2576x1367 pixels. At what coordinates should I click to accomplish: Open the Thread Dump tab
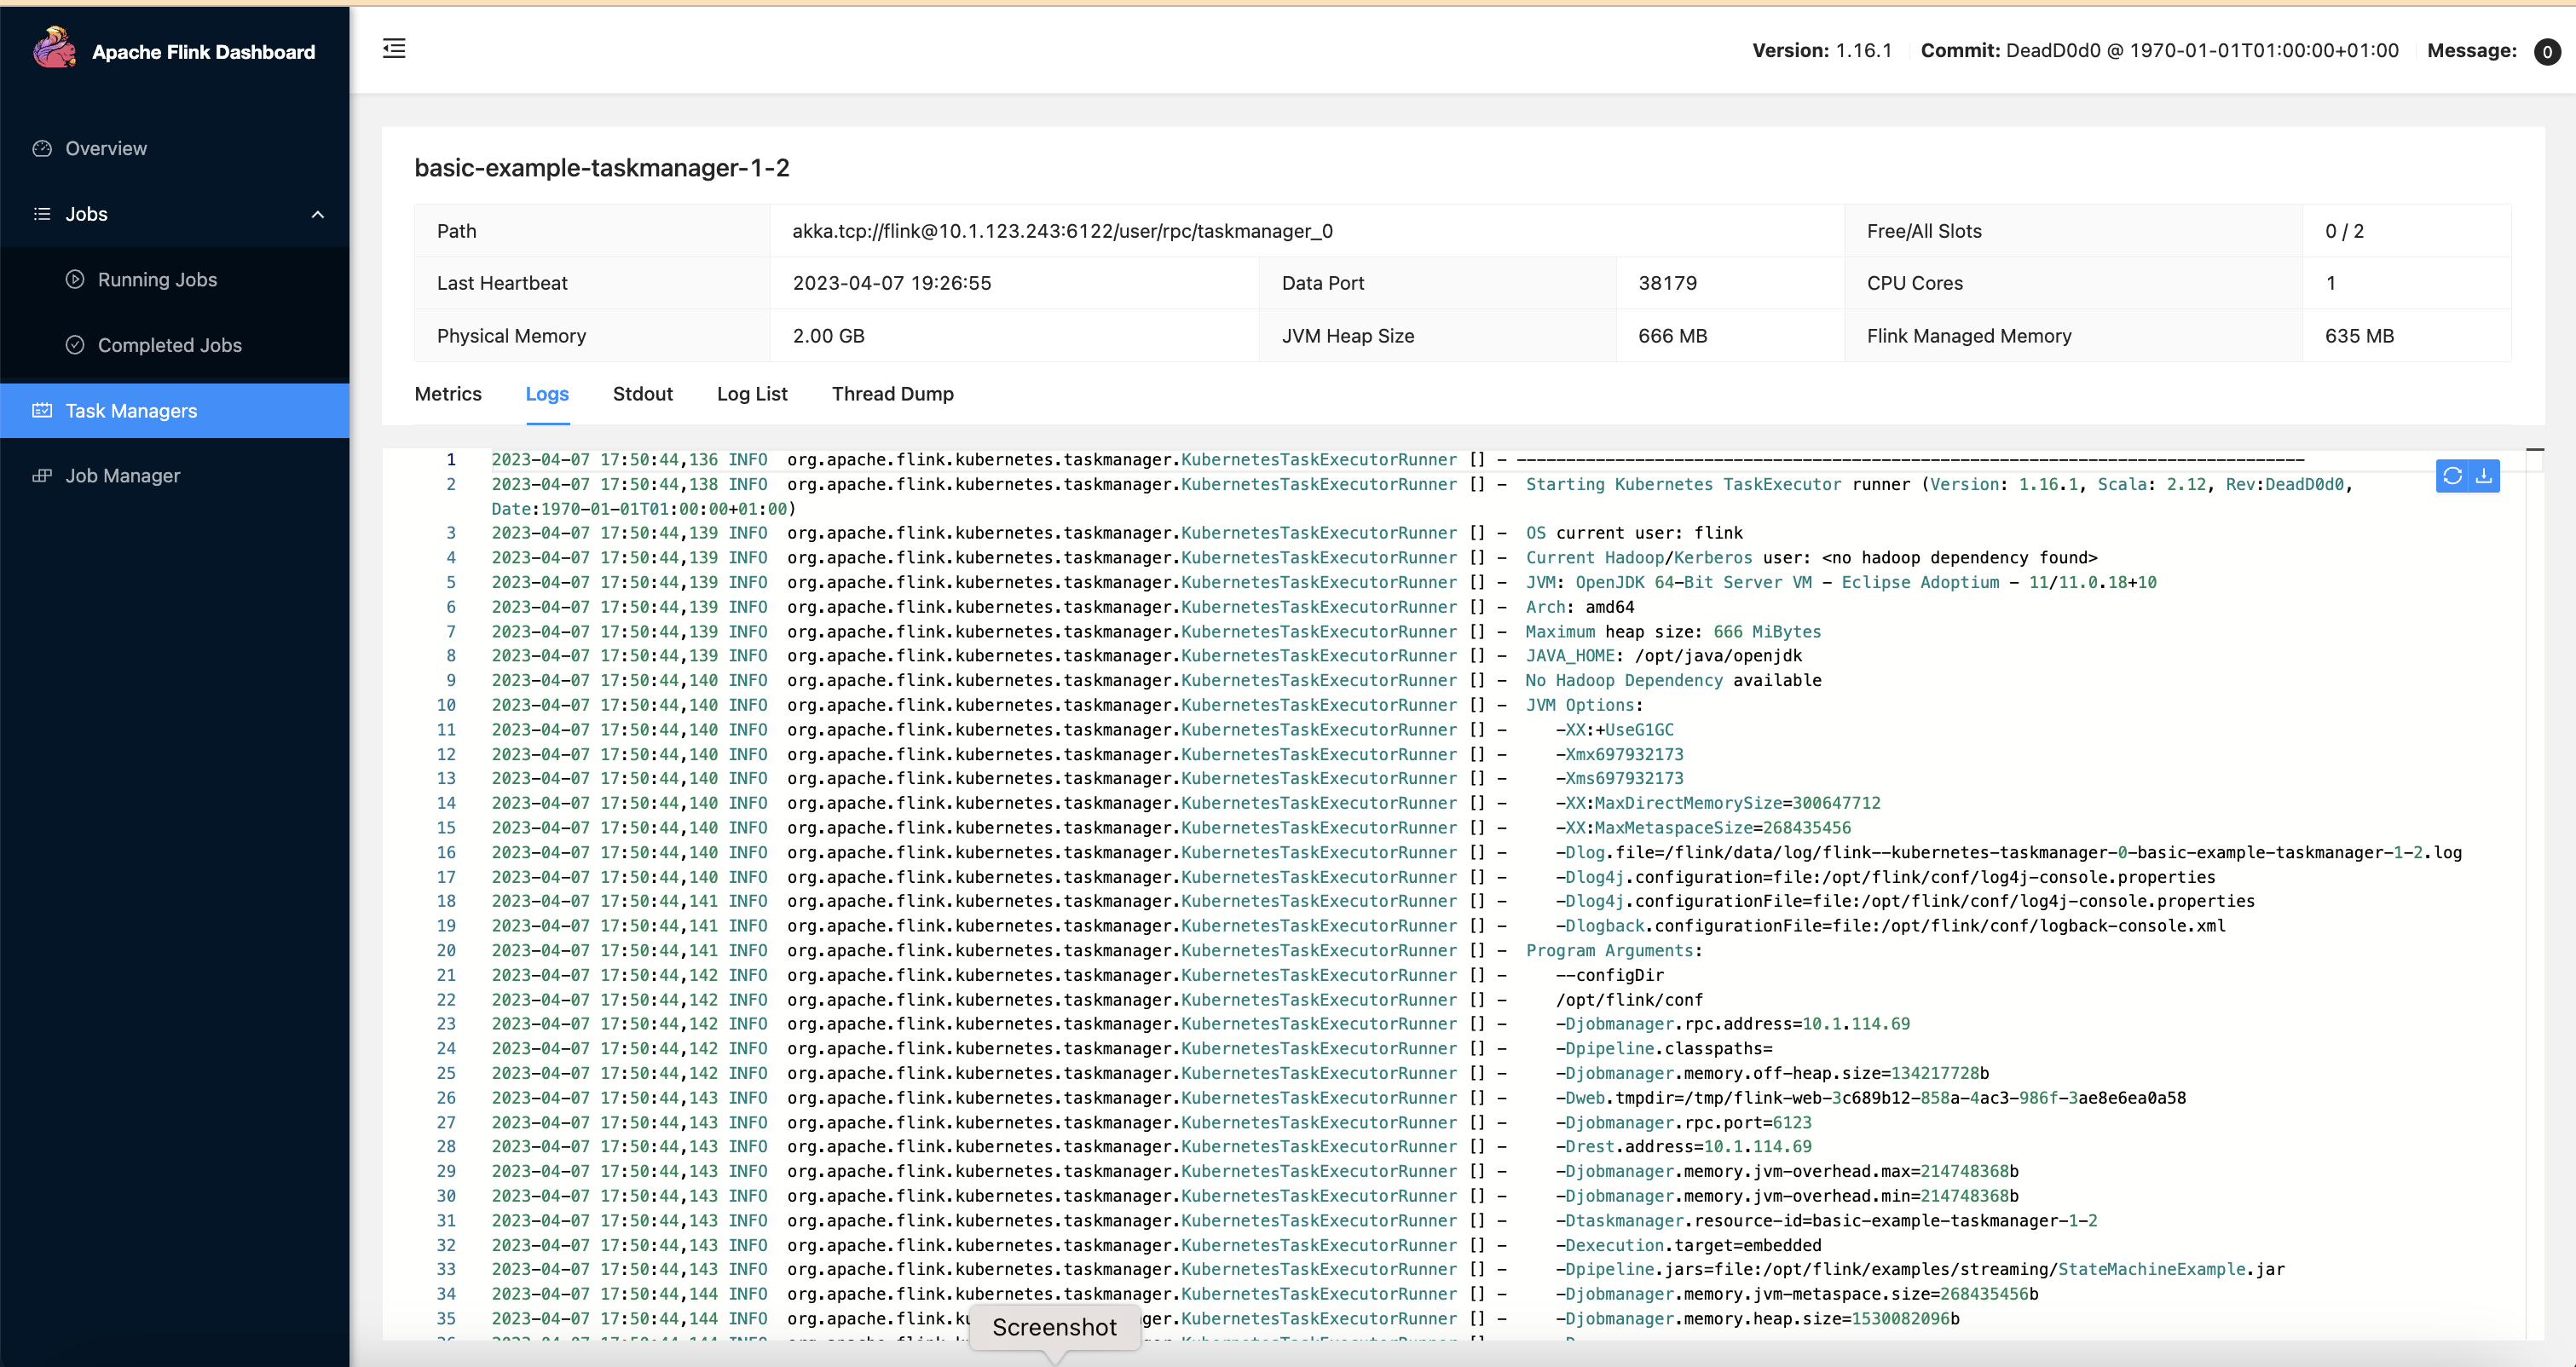tap(892, 394)
